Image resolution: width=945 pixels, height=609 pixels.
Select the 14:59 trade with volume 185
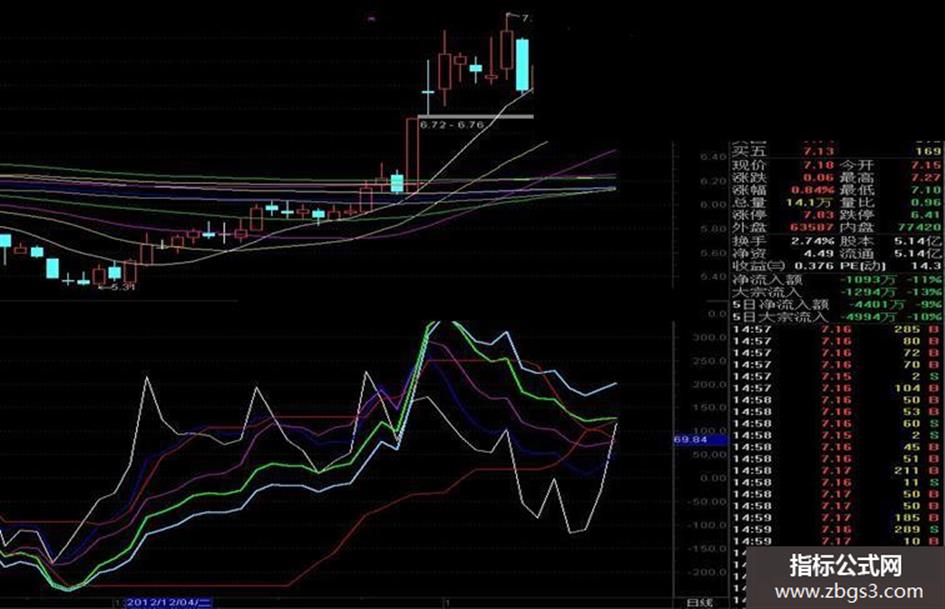[x=837, y=517]
